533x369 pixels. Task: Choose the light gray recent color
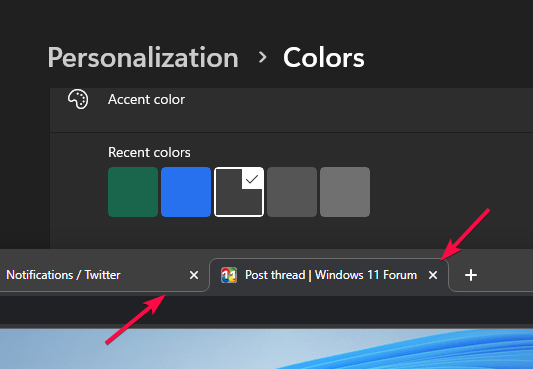point(345,192)
